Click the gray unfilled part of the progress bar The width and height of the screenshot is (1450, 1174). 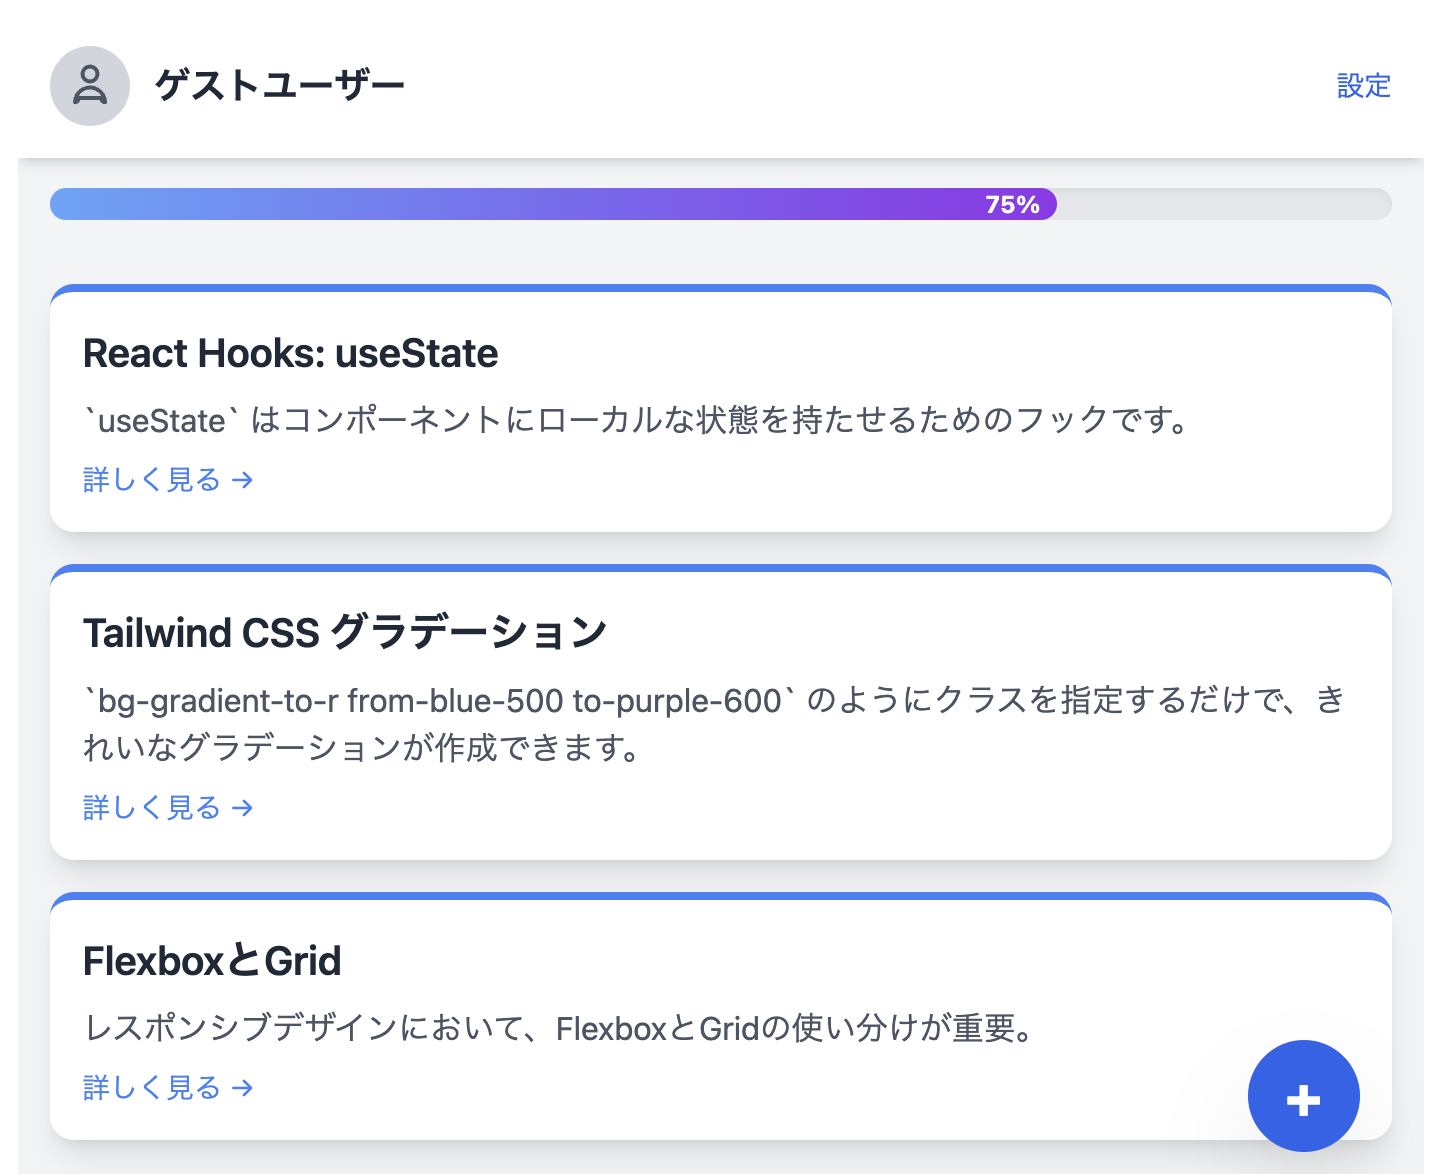click(1222, 204)
